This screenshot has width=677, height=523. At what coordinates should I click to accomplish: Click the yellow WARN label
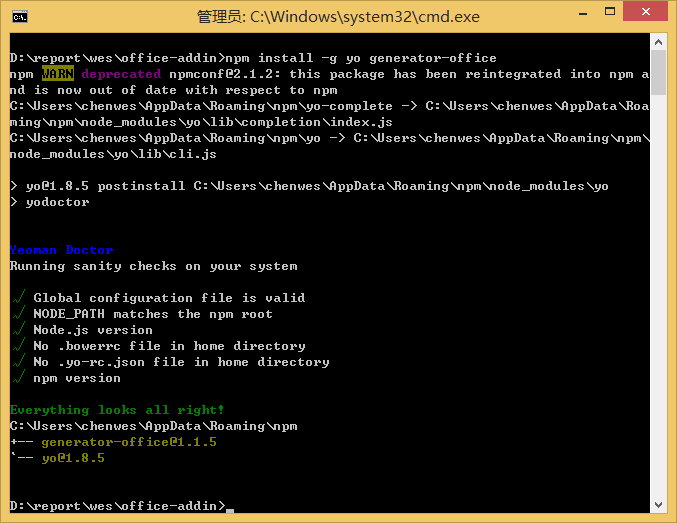click(x=57, y=74)
